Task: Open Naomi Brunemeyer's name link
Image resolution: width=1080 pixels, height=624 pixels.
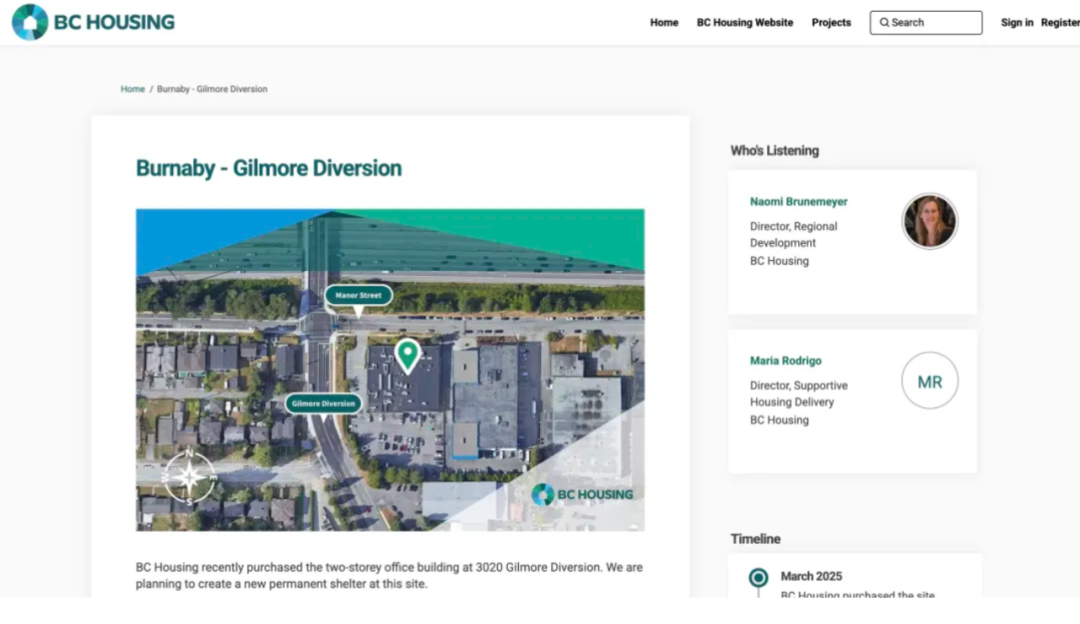Action: pos(799,202)
